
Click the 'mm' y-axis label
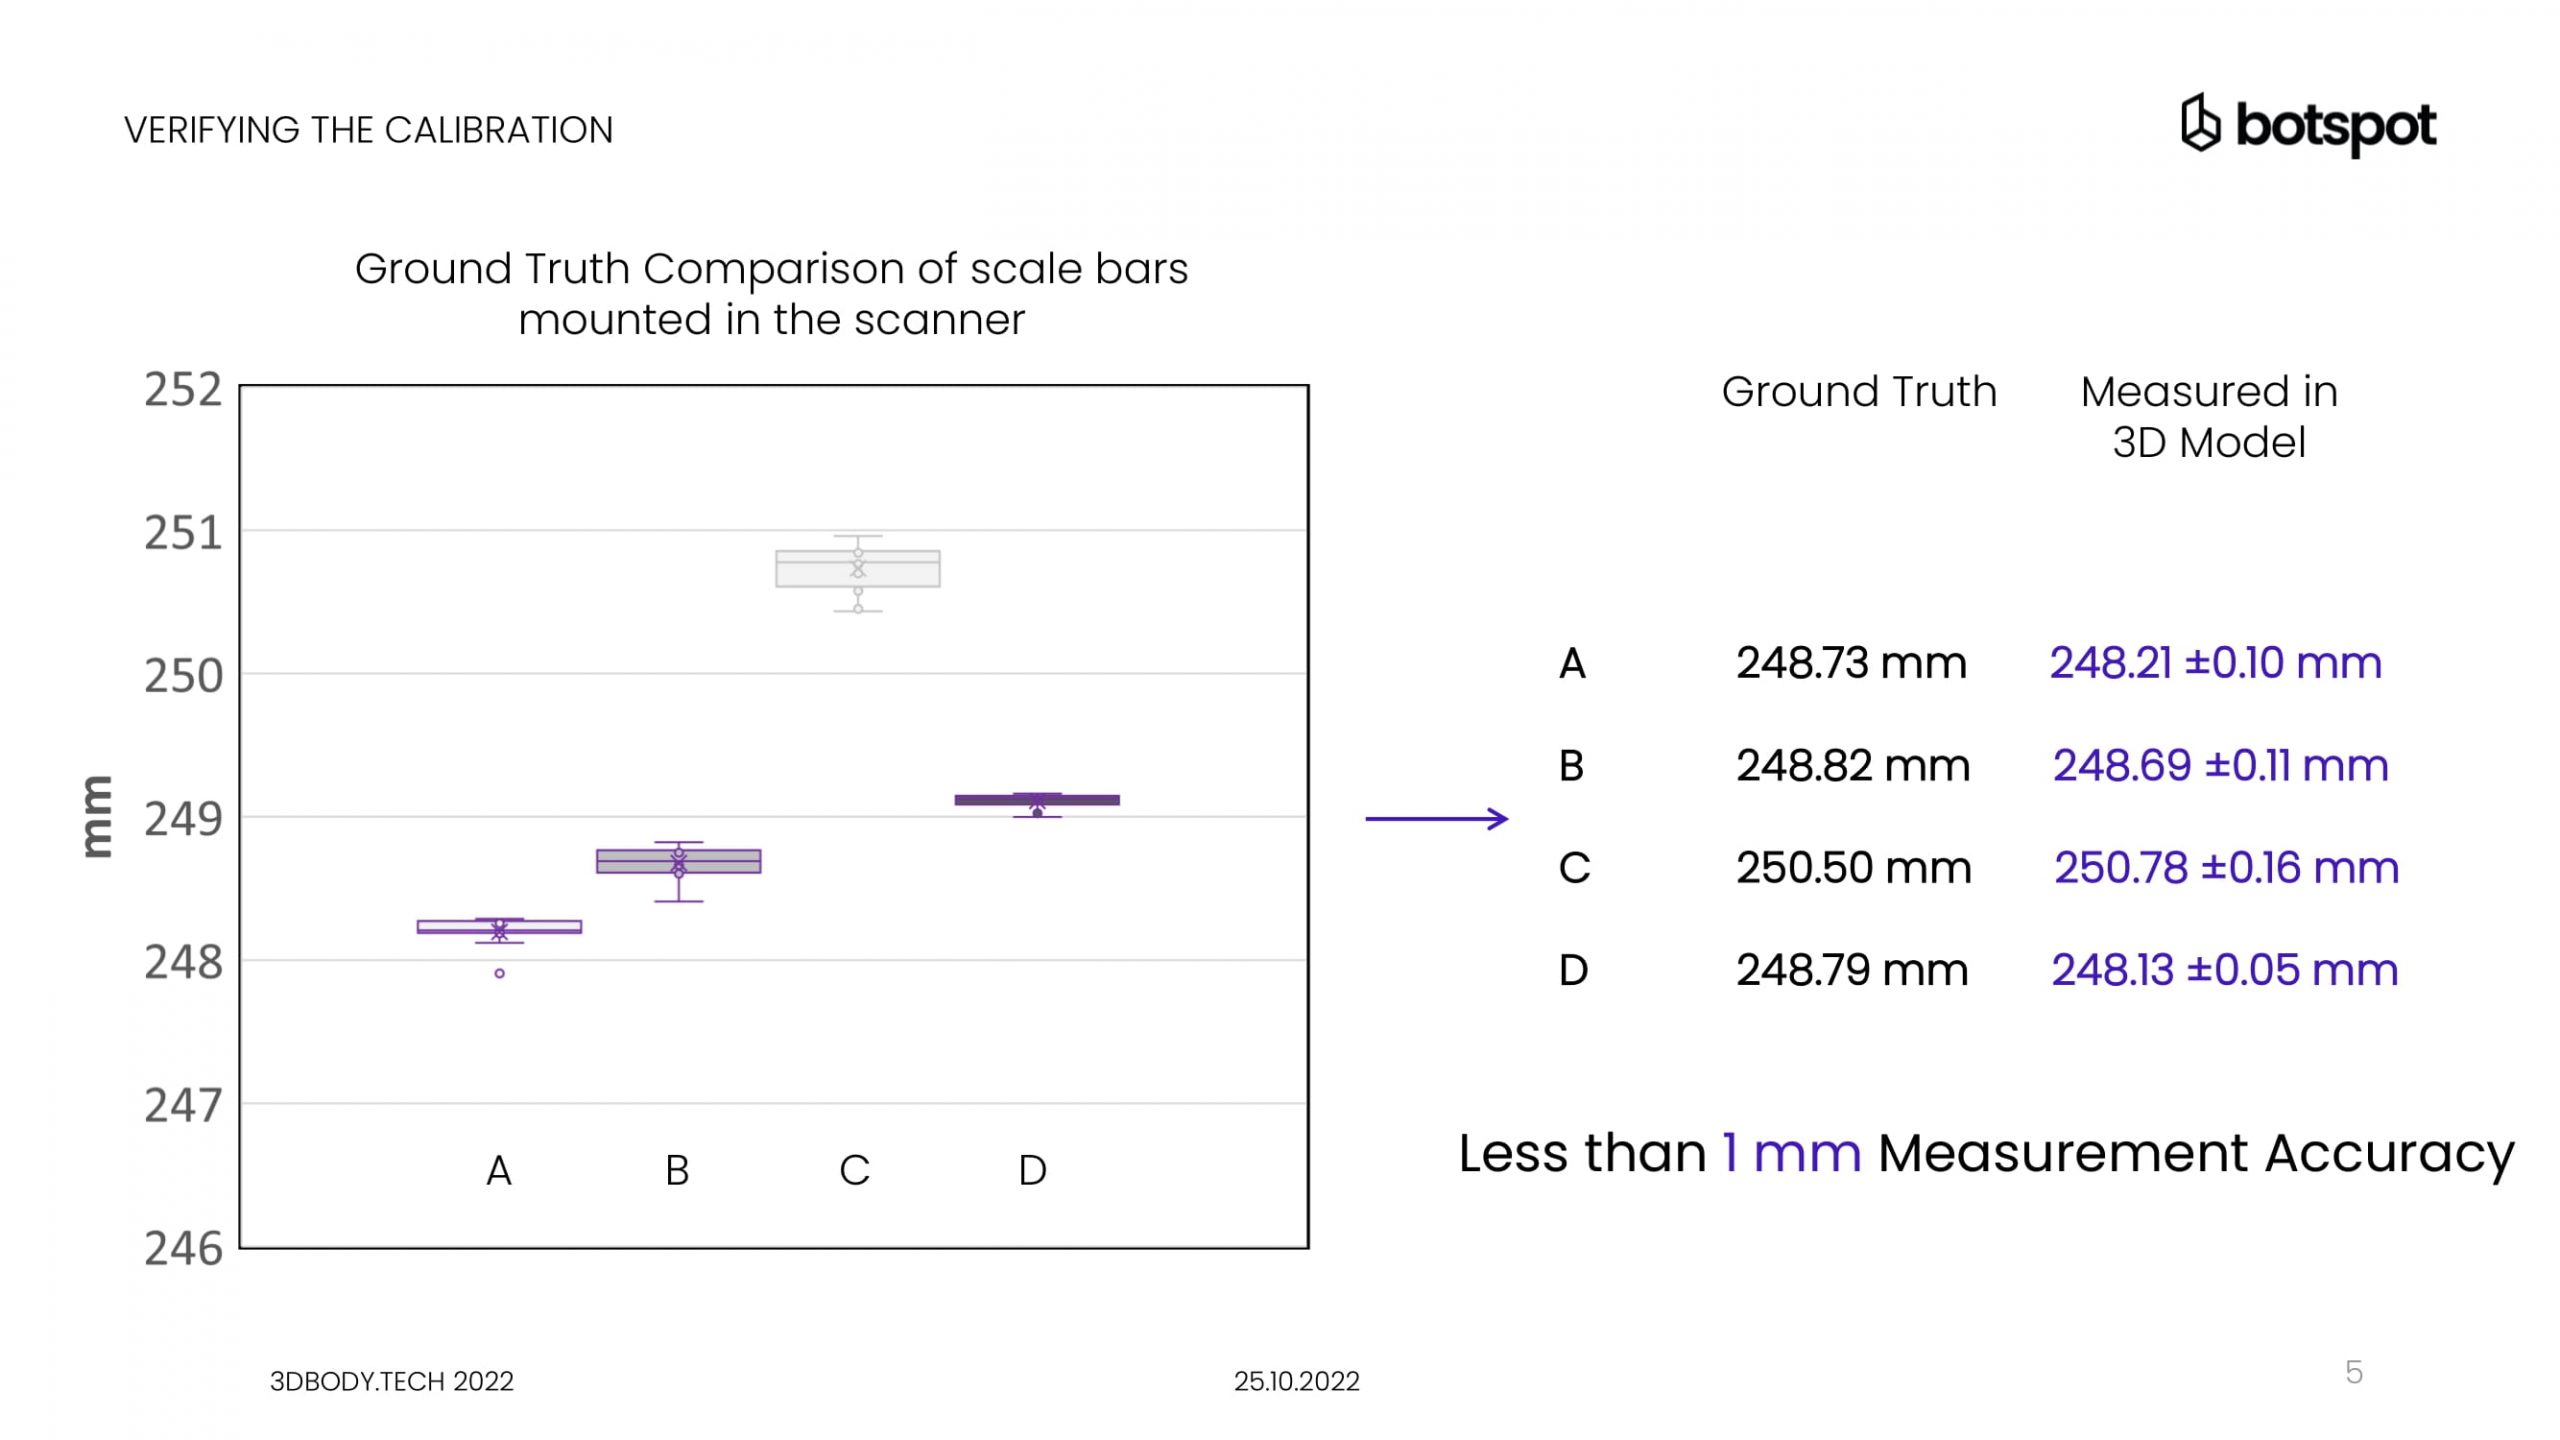tap(97, 816)
